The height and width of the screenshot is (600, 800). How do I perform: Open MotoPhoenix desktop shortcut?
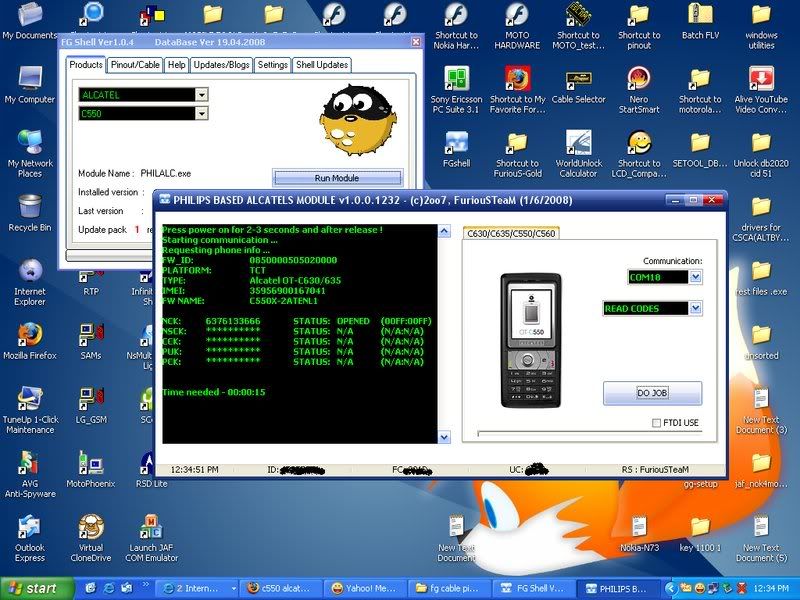click(x=91, y=469)
